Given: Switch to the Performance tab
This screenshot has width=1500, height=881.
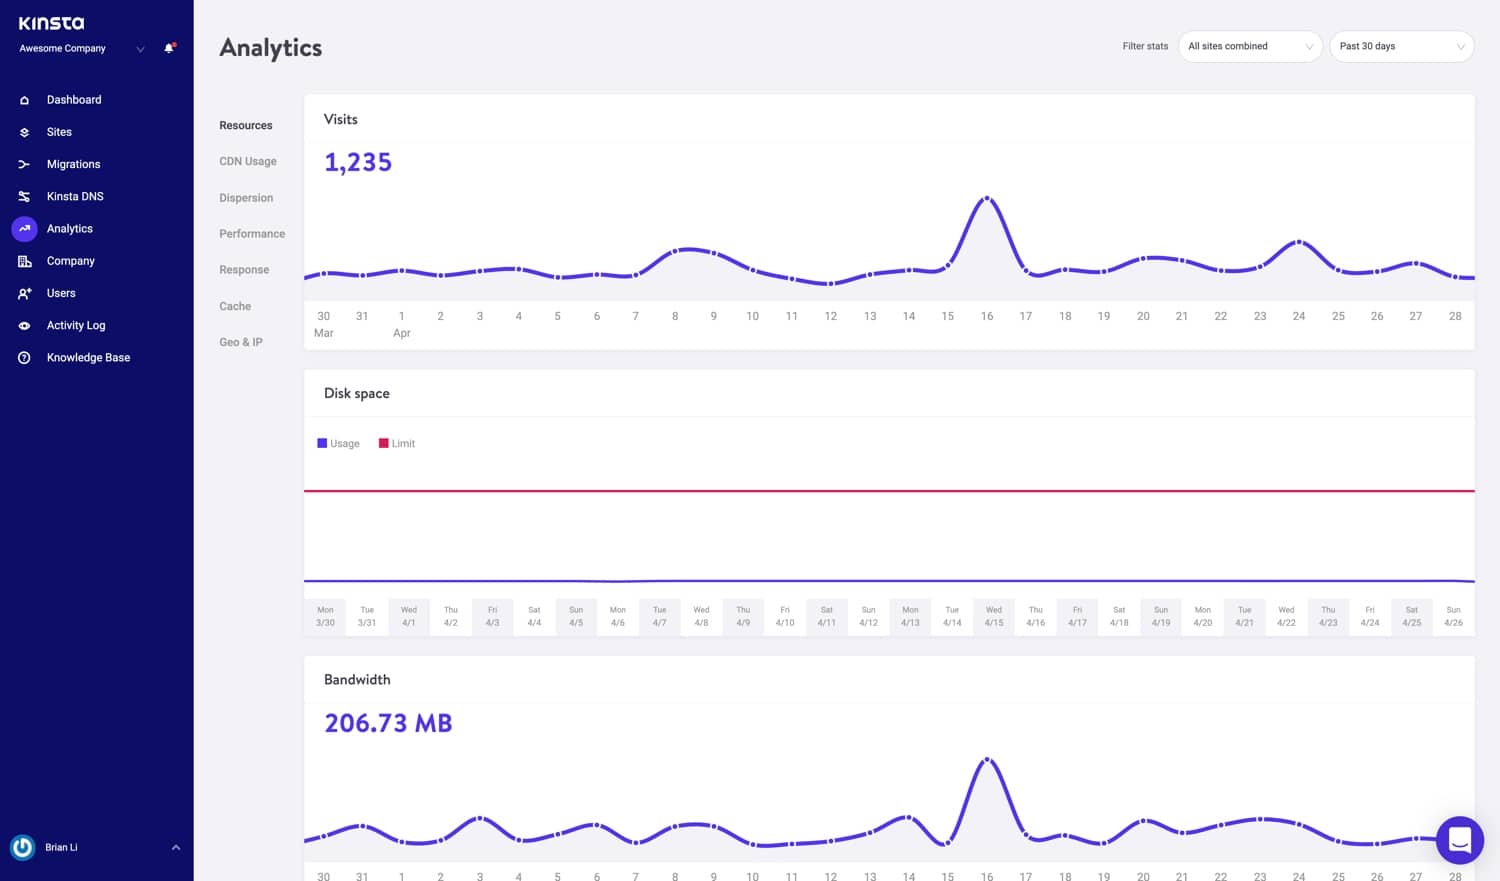Looking at the screenshot, I should 252,234.
